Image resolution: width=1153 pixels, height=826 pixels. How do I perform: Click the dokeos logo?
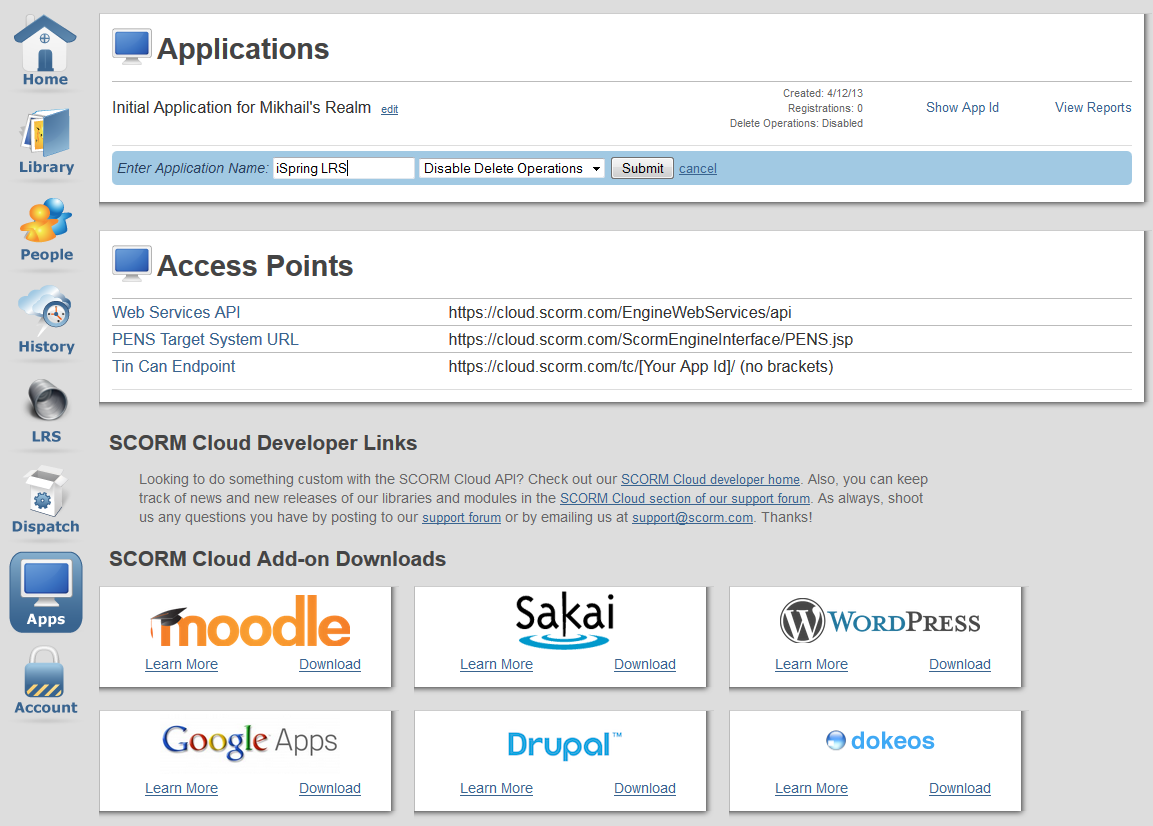point(880,740)
